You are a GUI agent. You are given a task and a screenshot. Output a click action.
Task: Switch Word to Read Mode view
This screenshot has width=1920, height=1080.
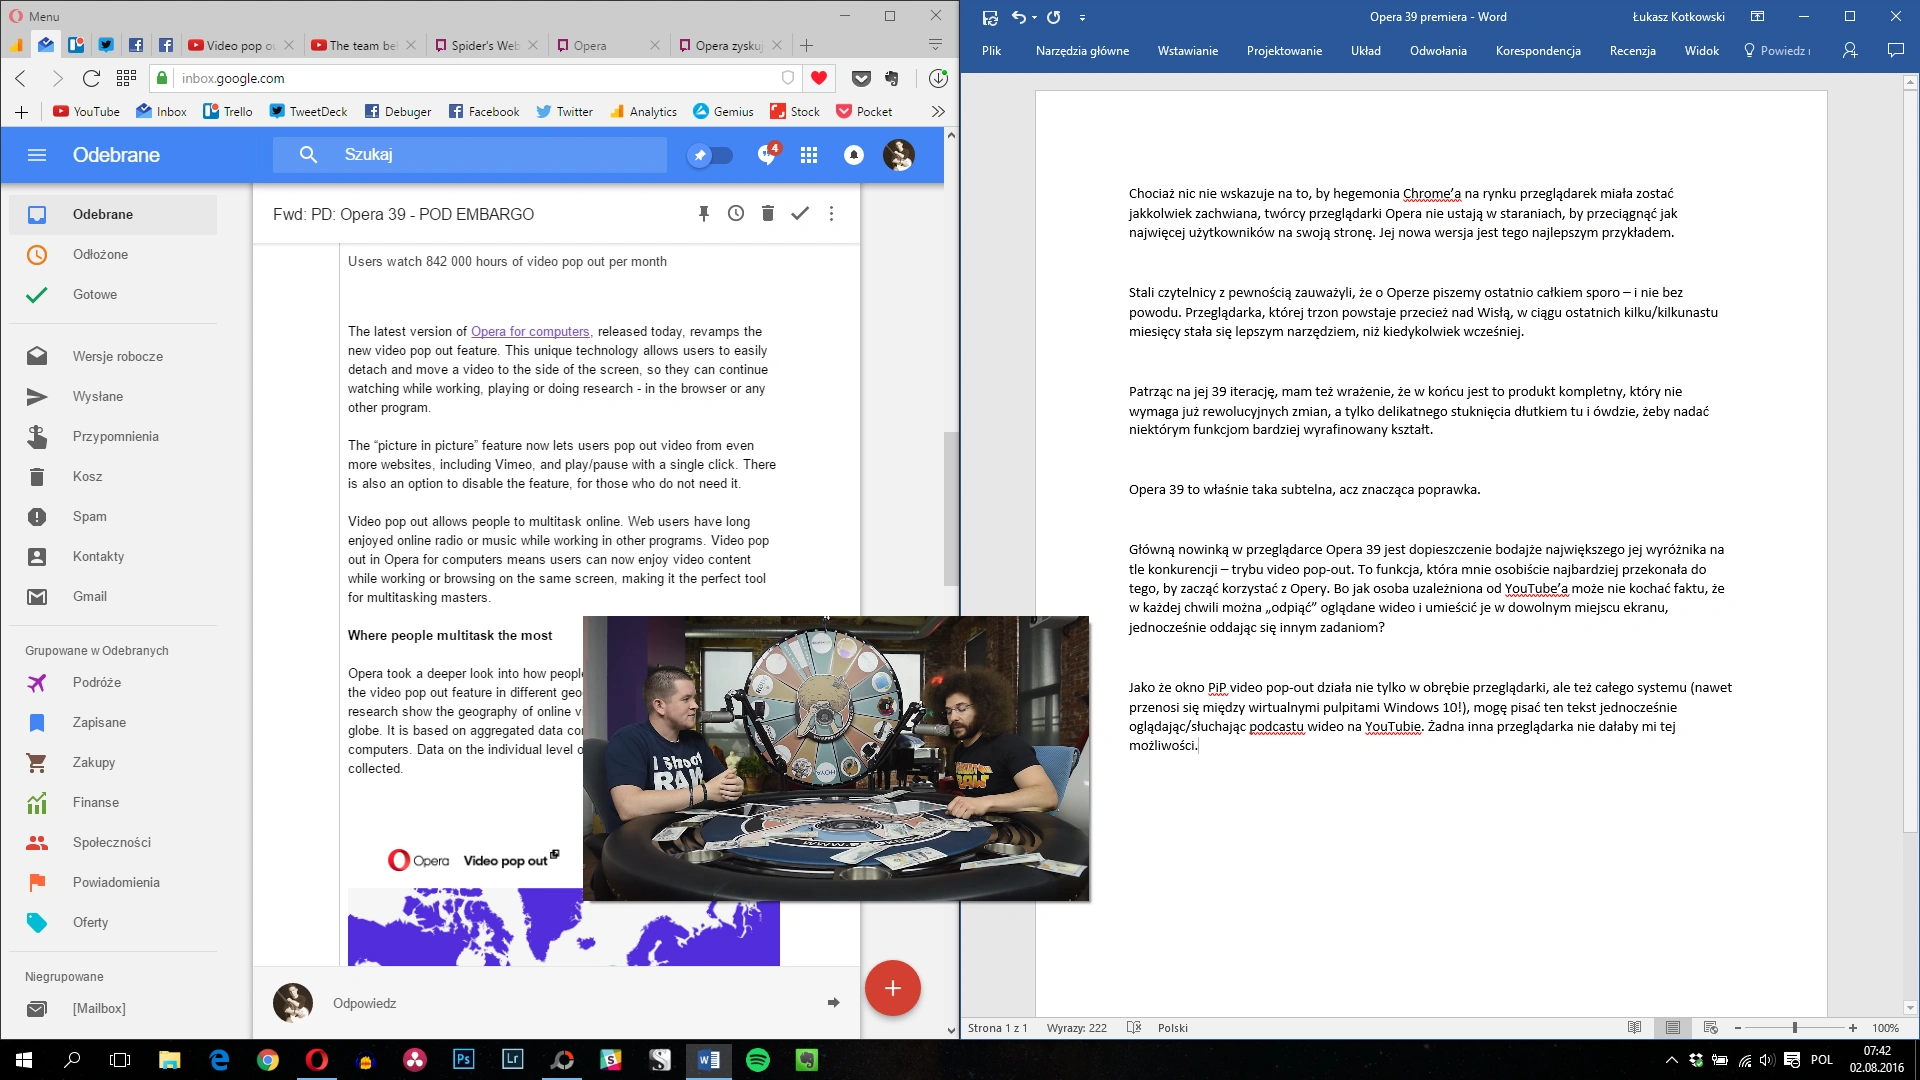point(1634,1028)
